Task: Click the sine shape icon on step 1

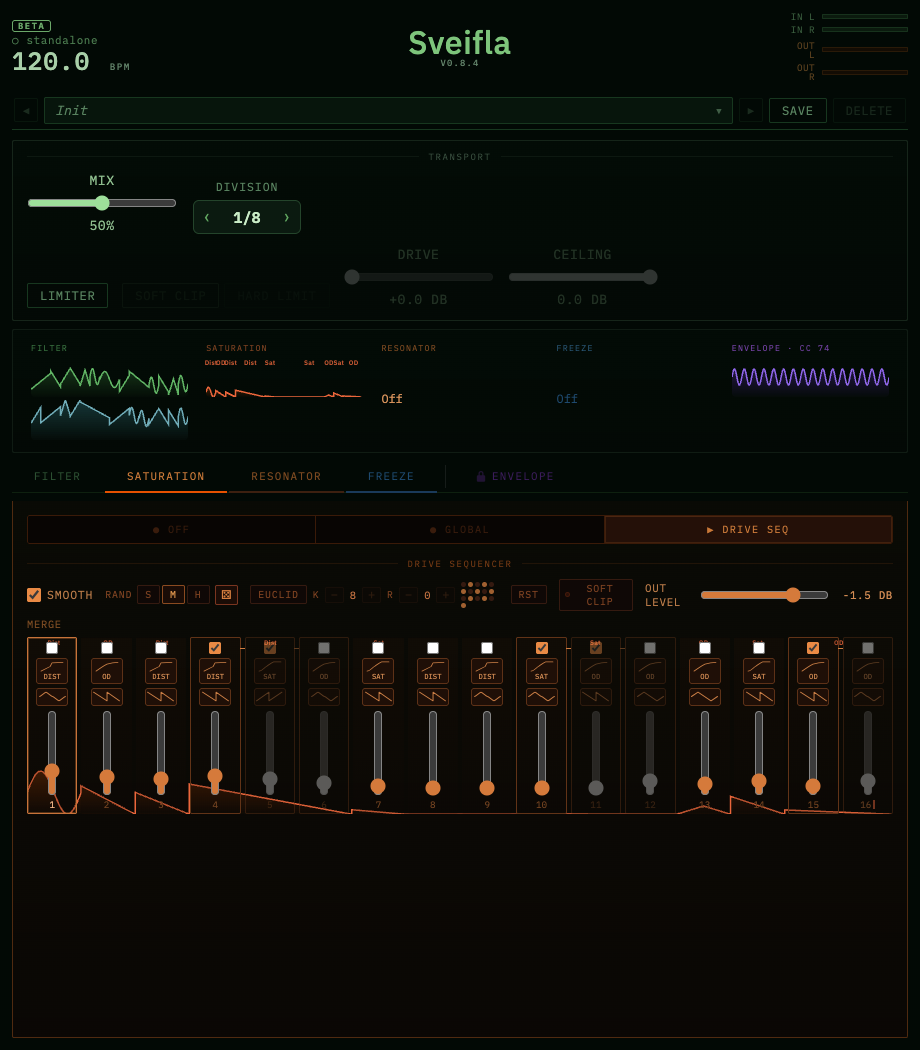Action: point(52,697)
